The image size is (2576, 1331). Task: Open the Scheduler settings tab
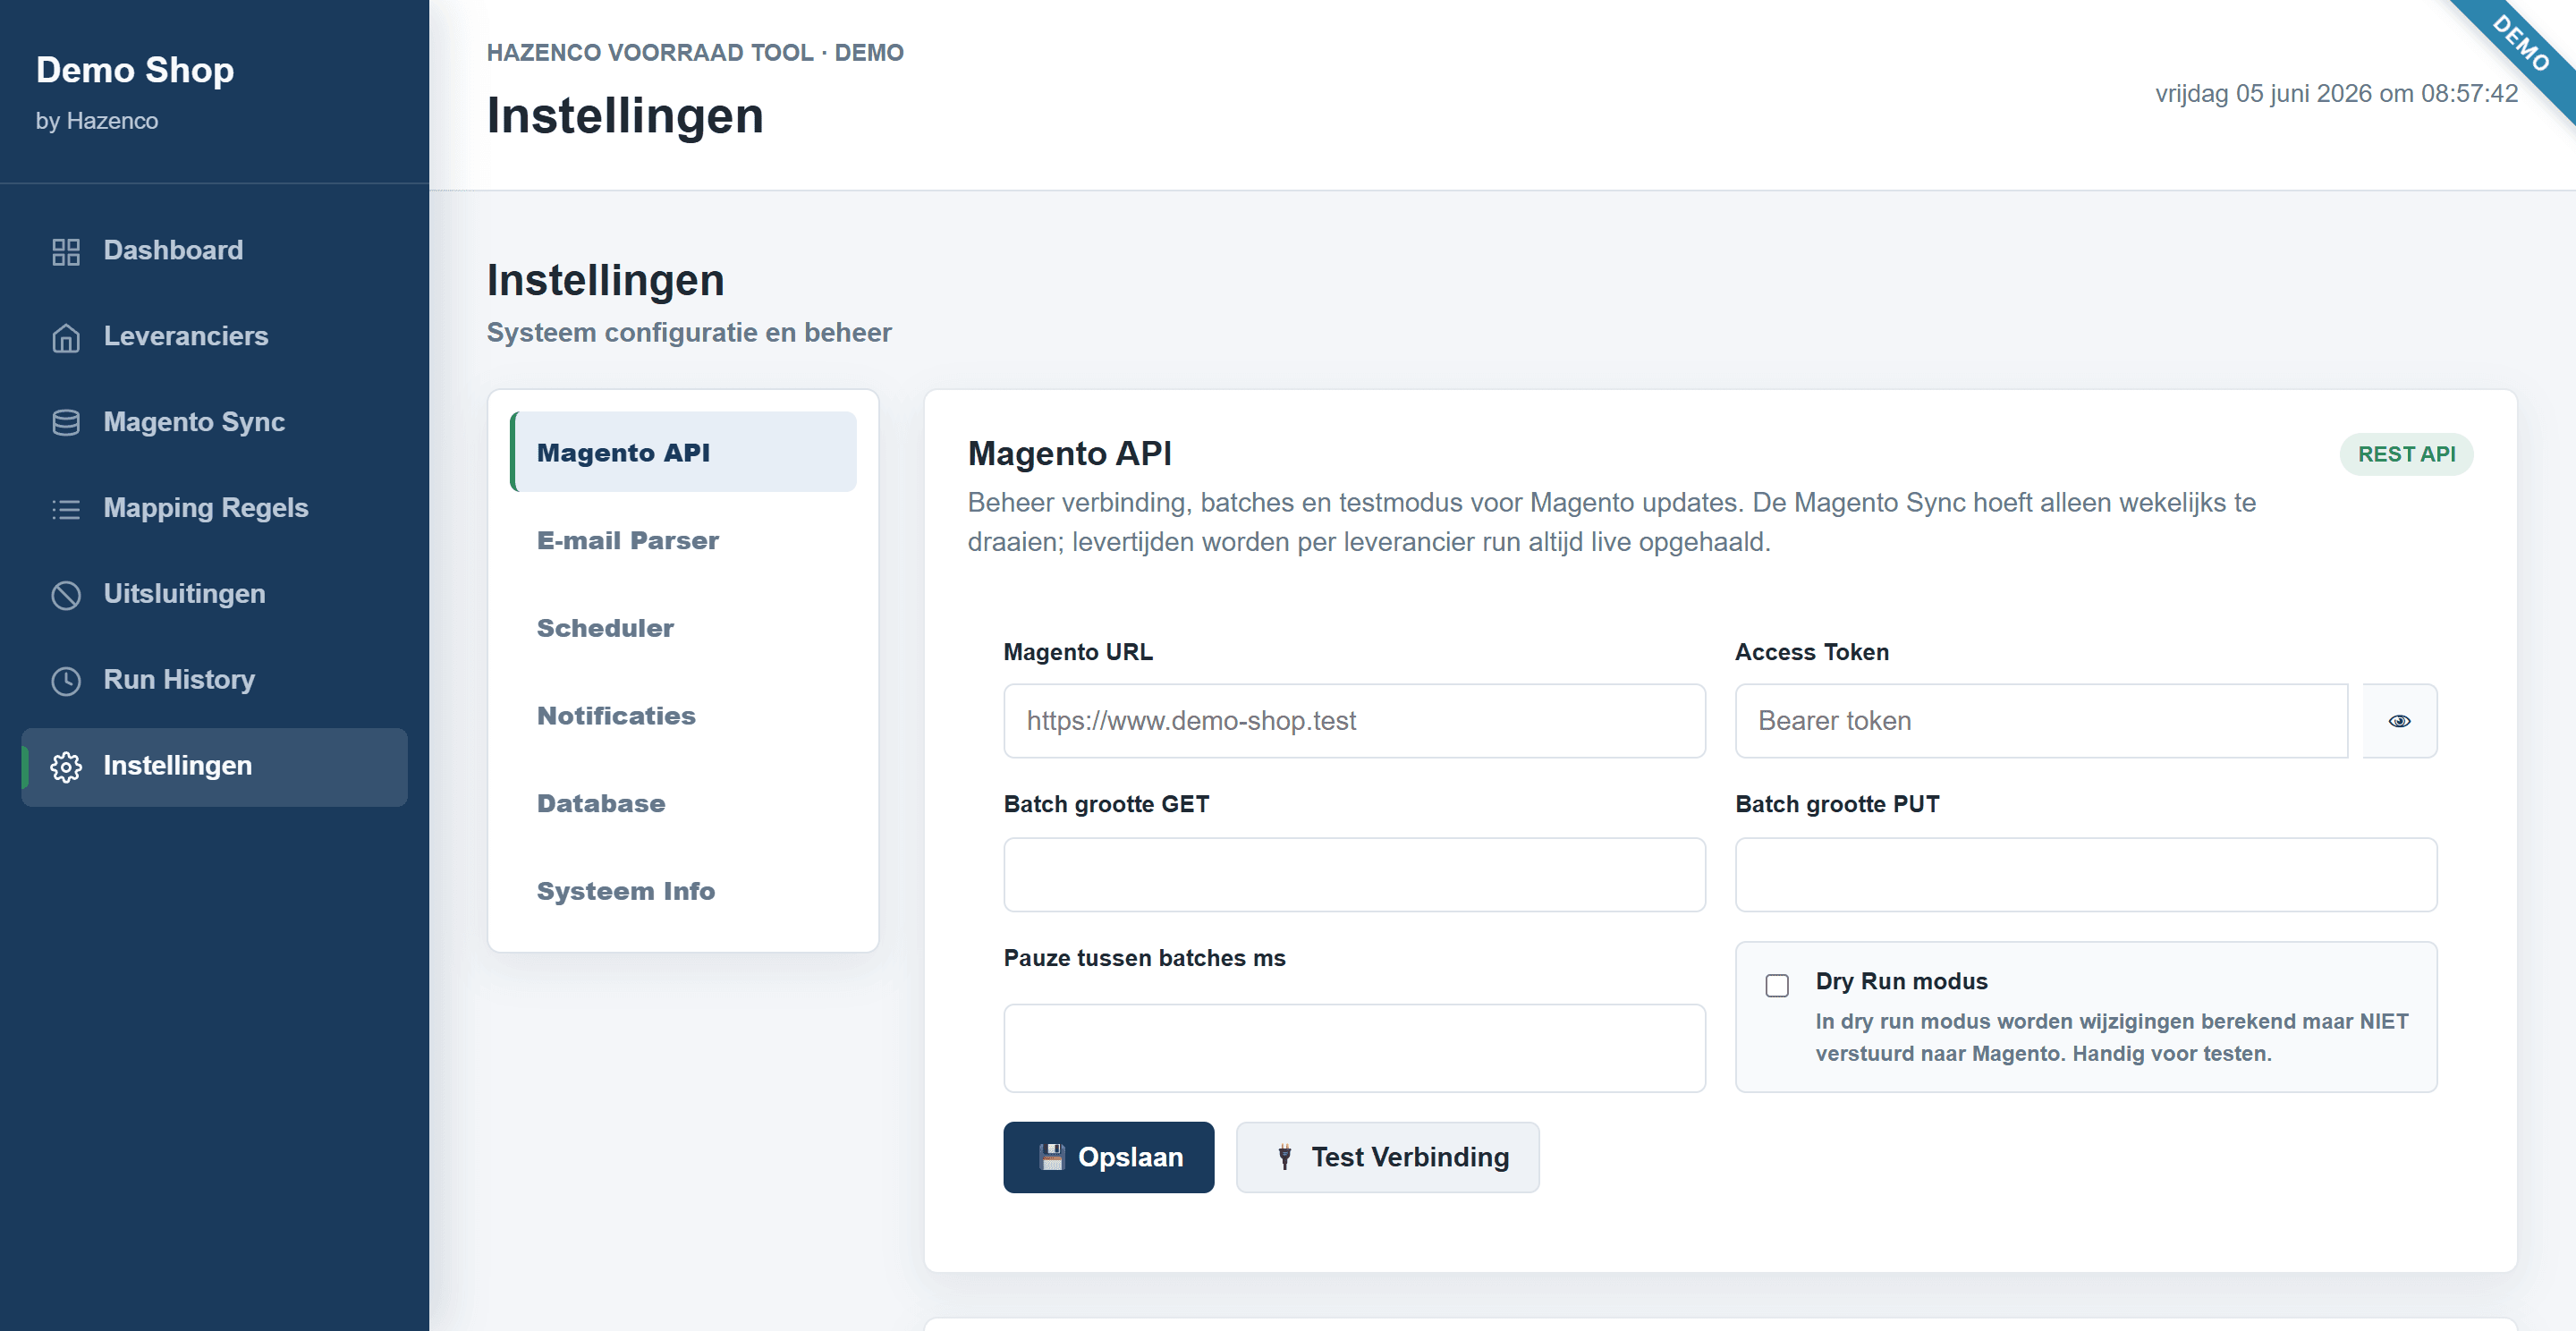[683, 628]
